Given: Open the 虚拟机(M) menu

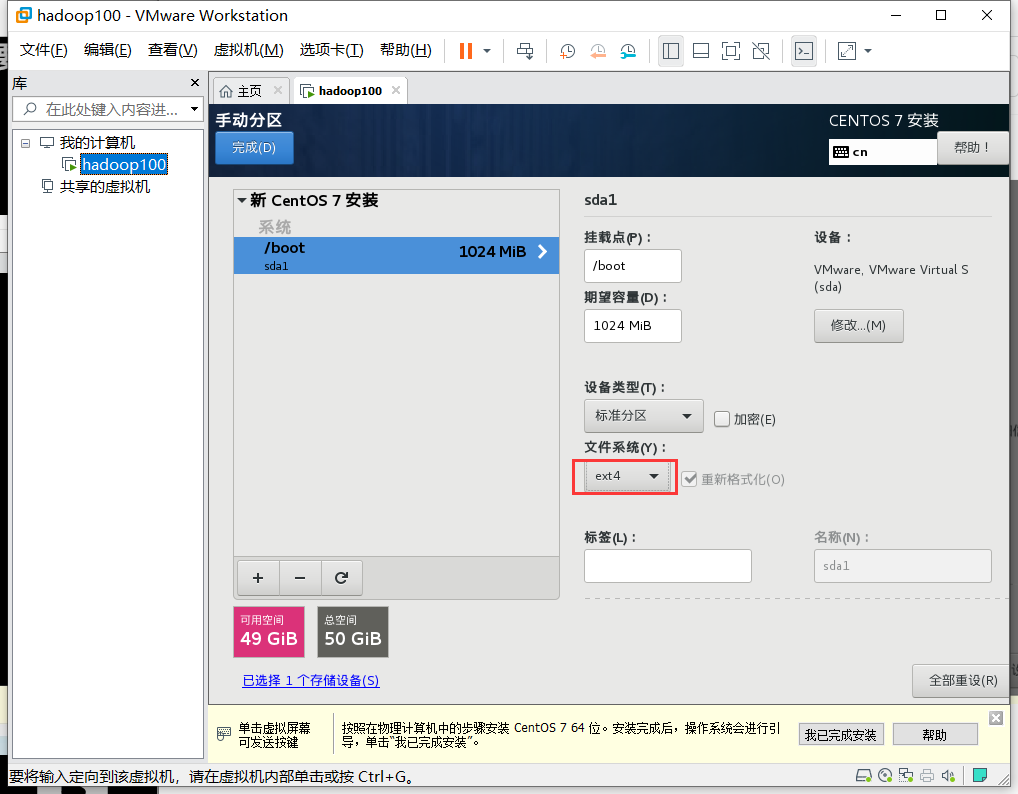Looking at the screenshot, I should [249, 50].
